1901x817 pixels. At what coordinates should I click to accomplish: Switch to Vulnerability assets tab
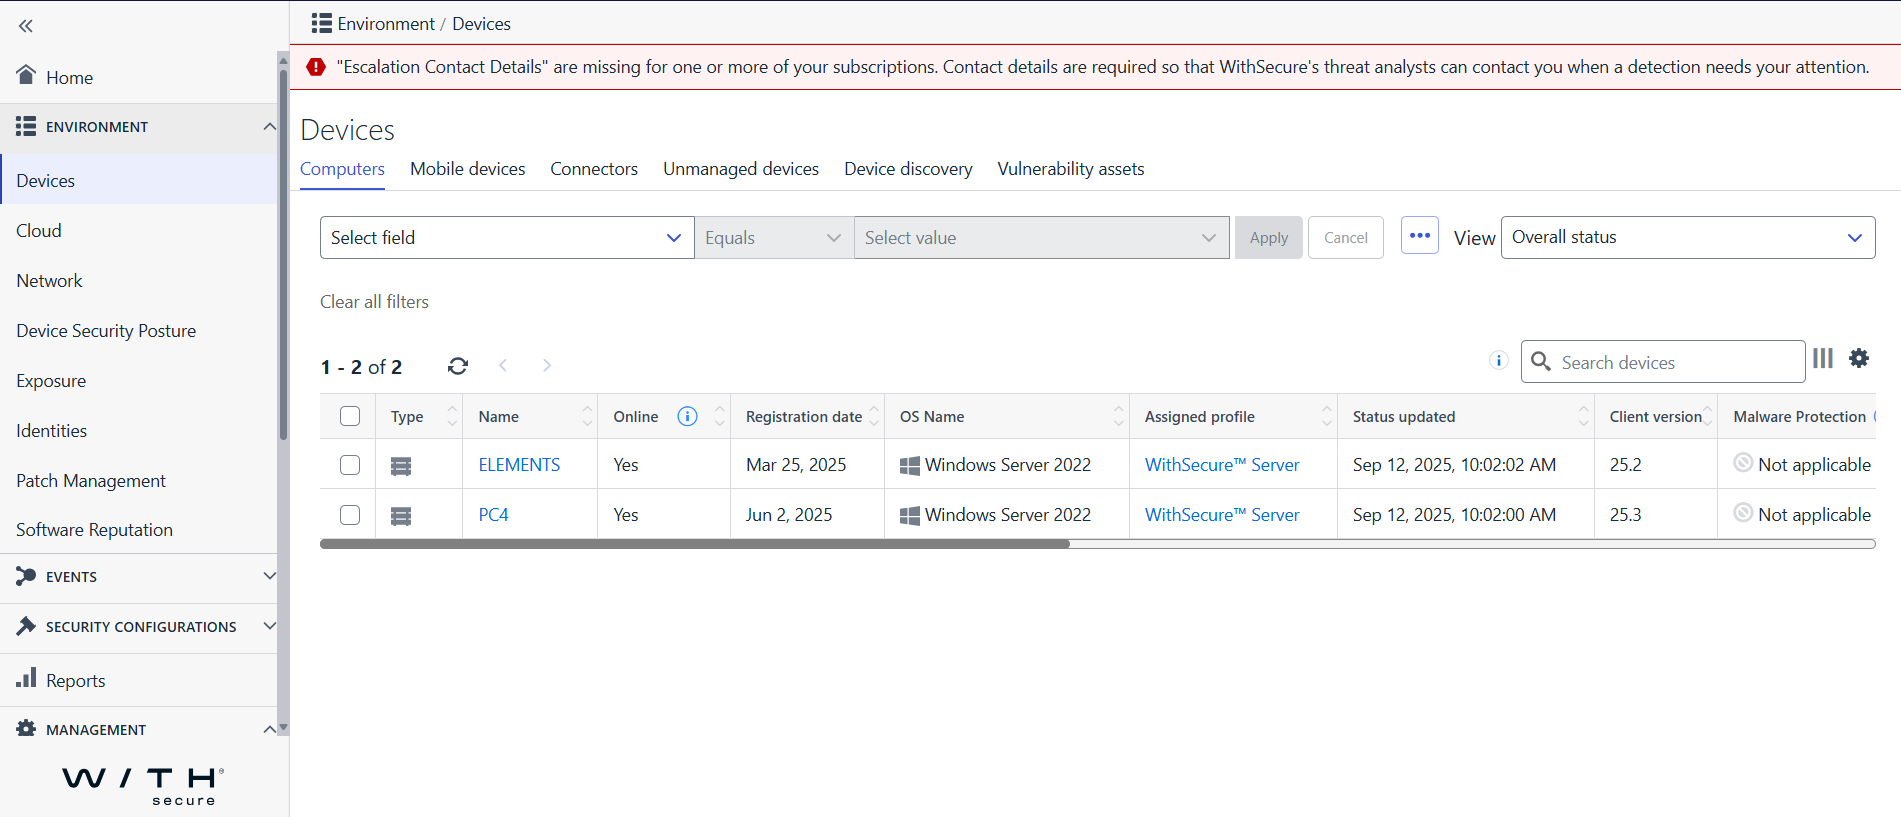pyautogui.click(x=1071, y=169)
